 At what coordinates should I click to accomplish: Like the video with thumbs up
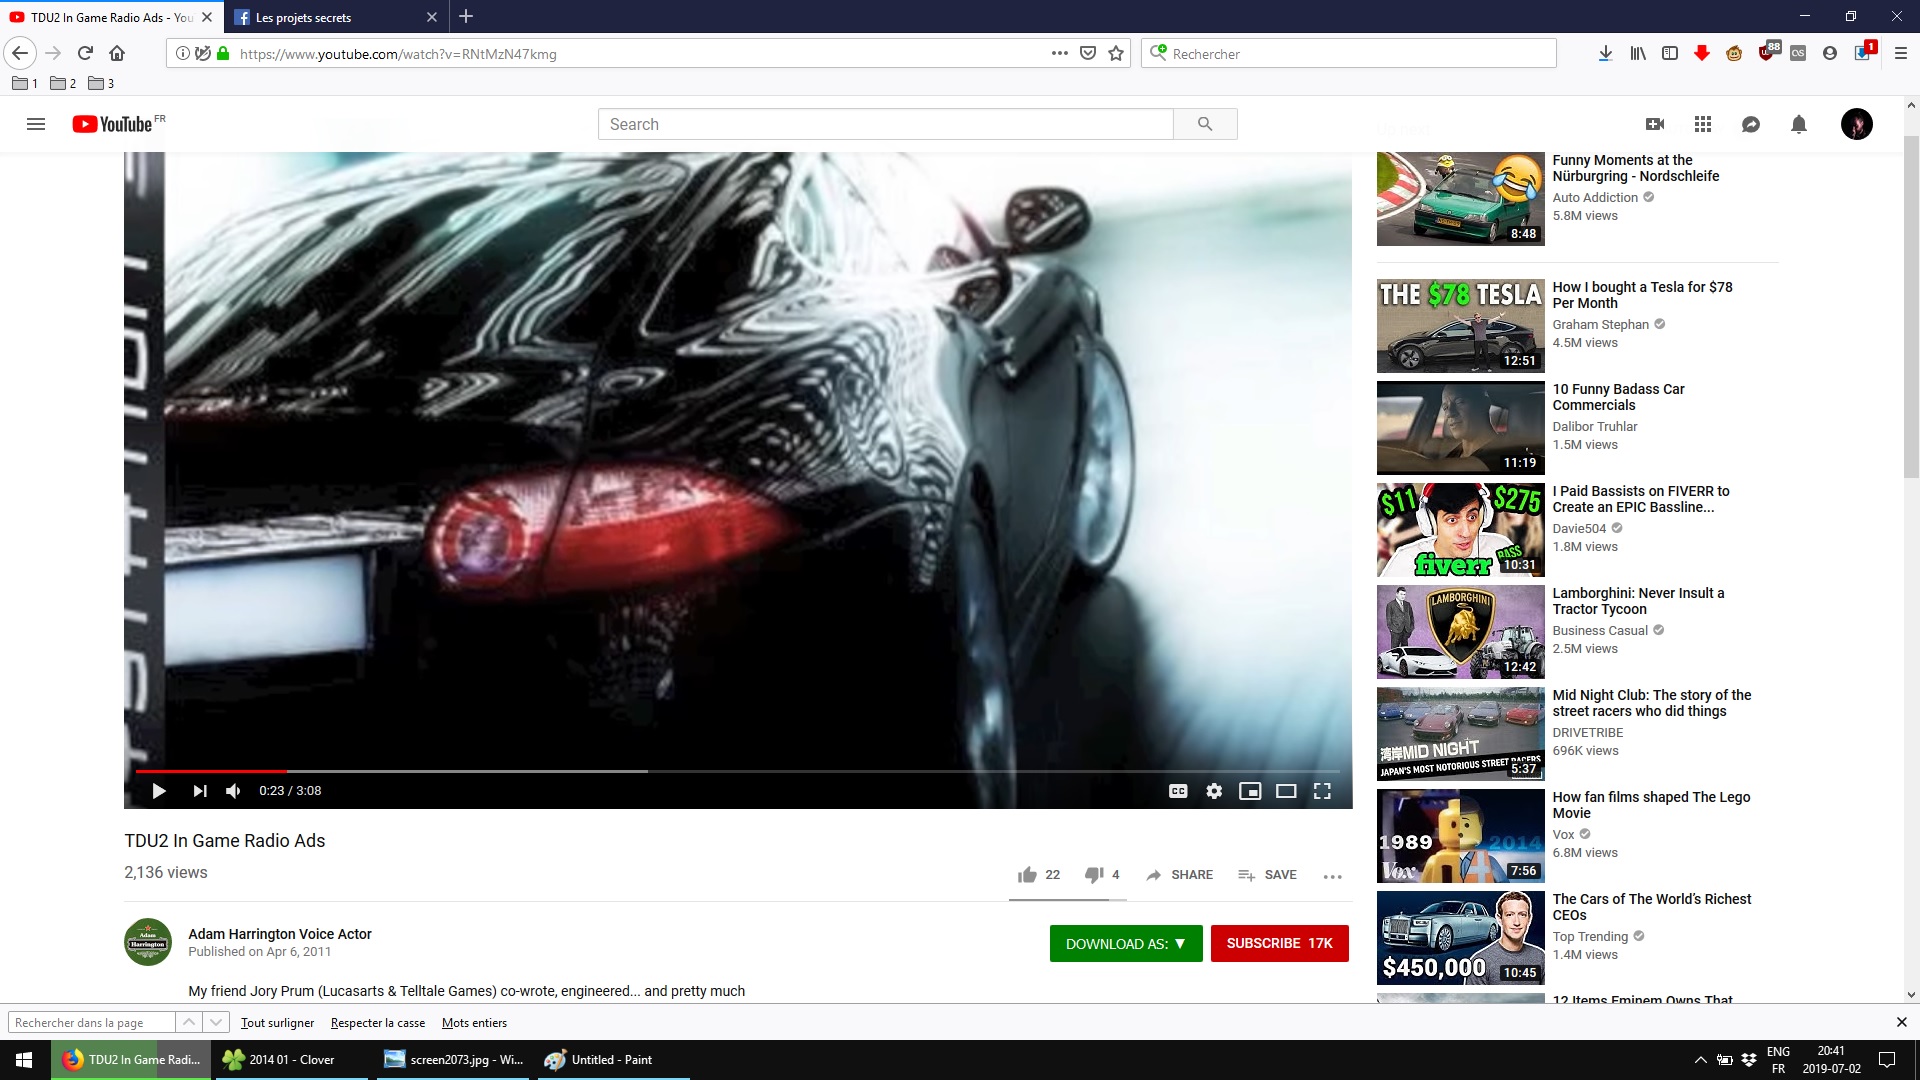(1027, 875)
